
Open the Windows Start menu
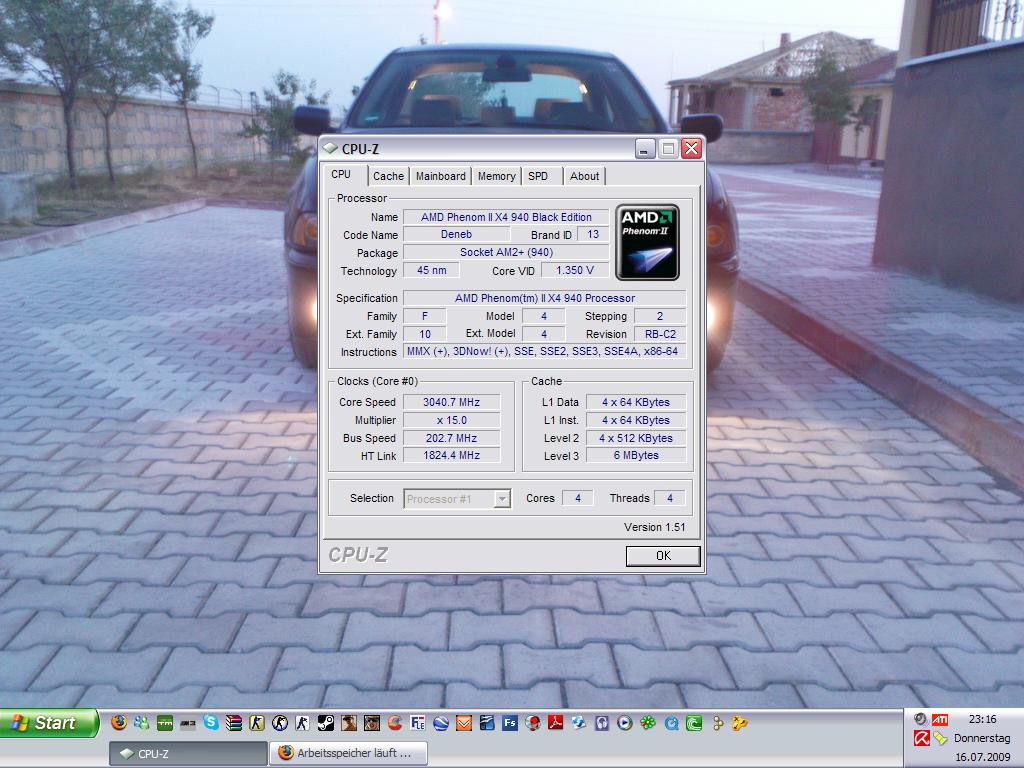click(x=49, y=723)
